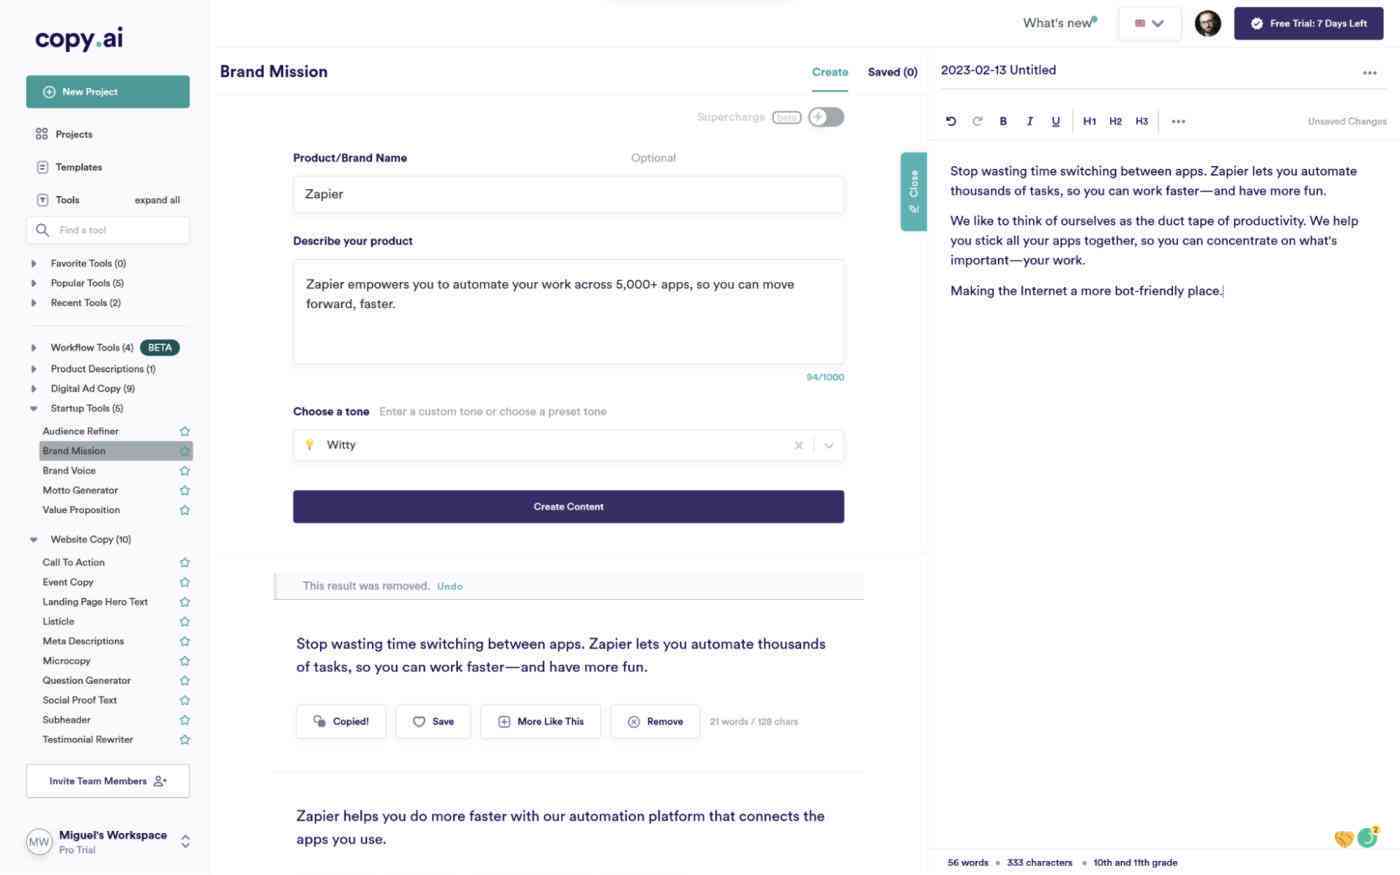Screen dimensions: 1400x875
Task: Star the Motto Generator tool
Action: click(x=184, y=490)
